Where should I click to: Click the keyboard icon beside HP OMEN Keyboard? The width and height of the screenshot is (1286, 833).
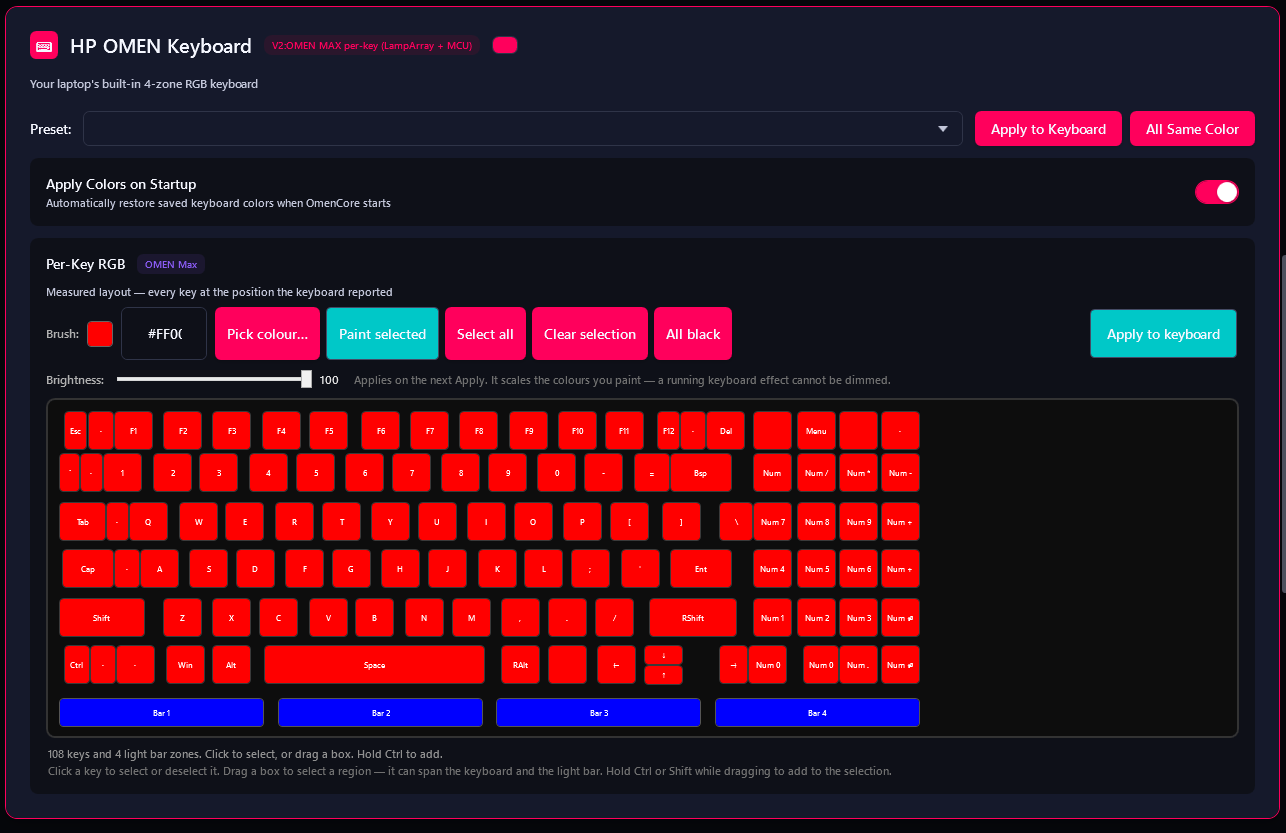tap(44, 45)
